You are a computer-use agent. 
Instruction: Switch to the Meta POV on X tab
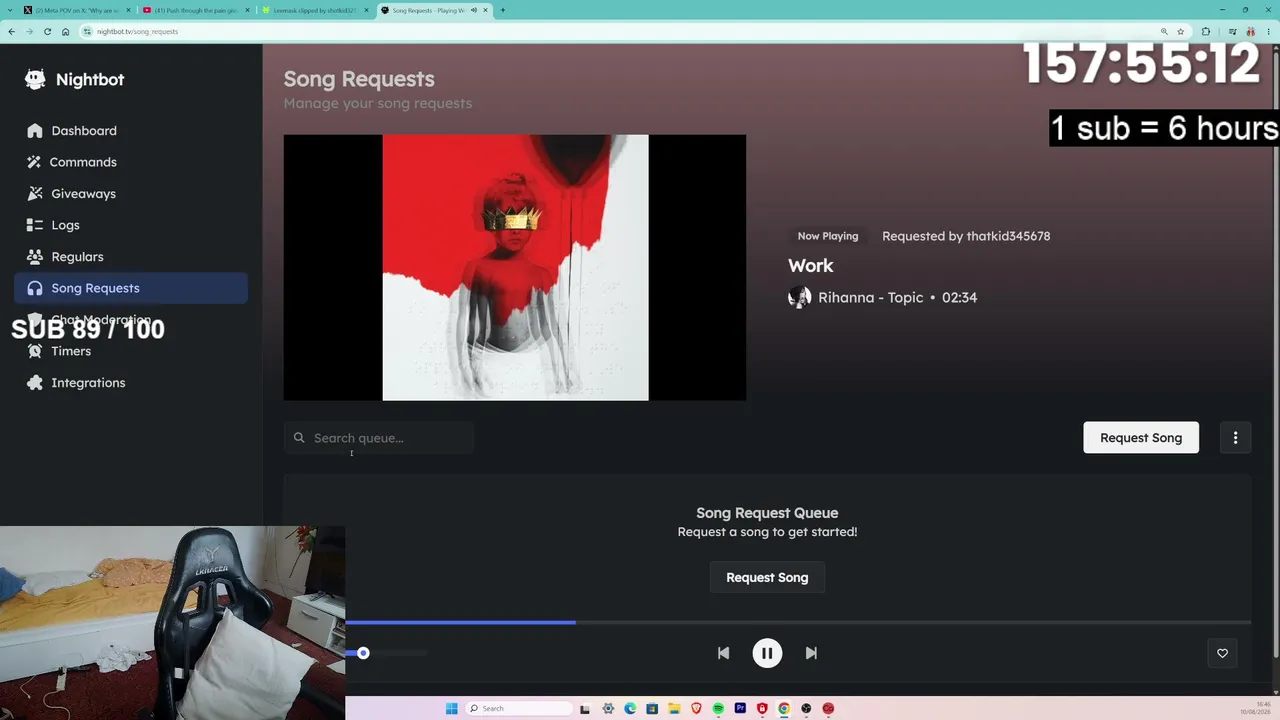coord(78,10)
